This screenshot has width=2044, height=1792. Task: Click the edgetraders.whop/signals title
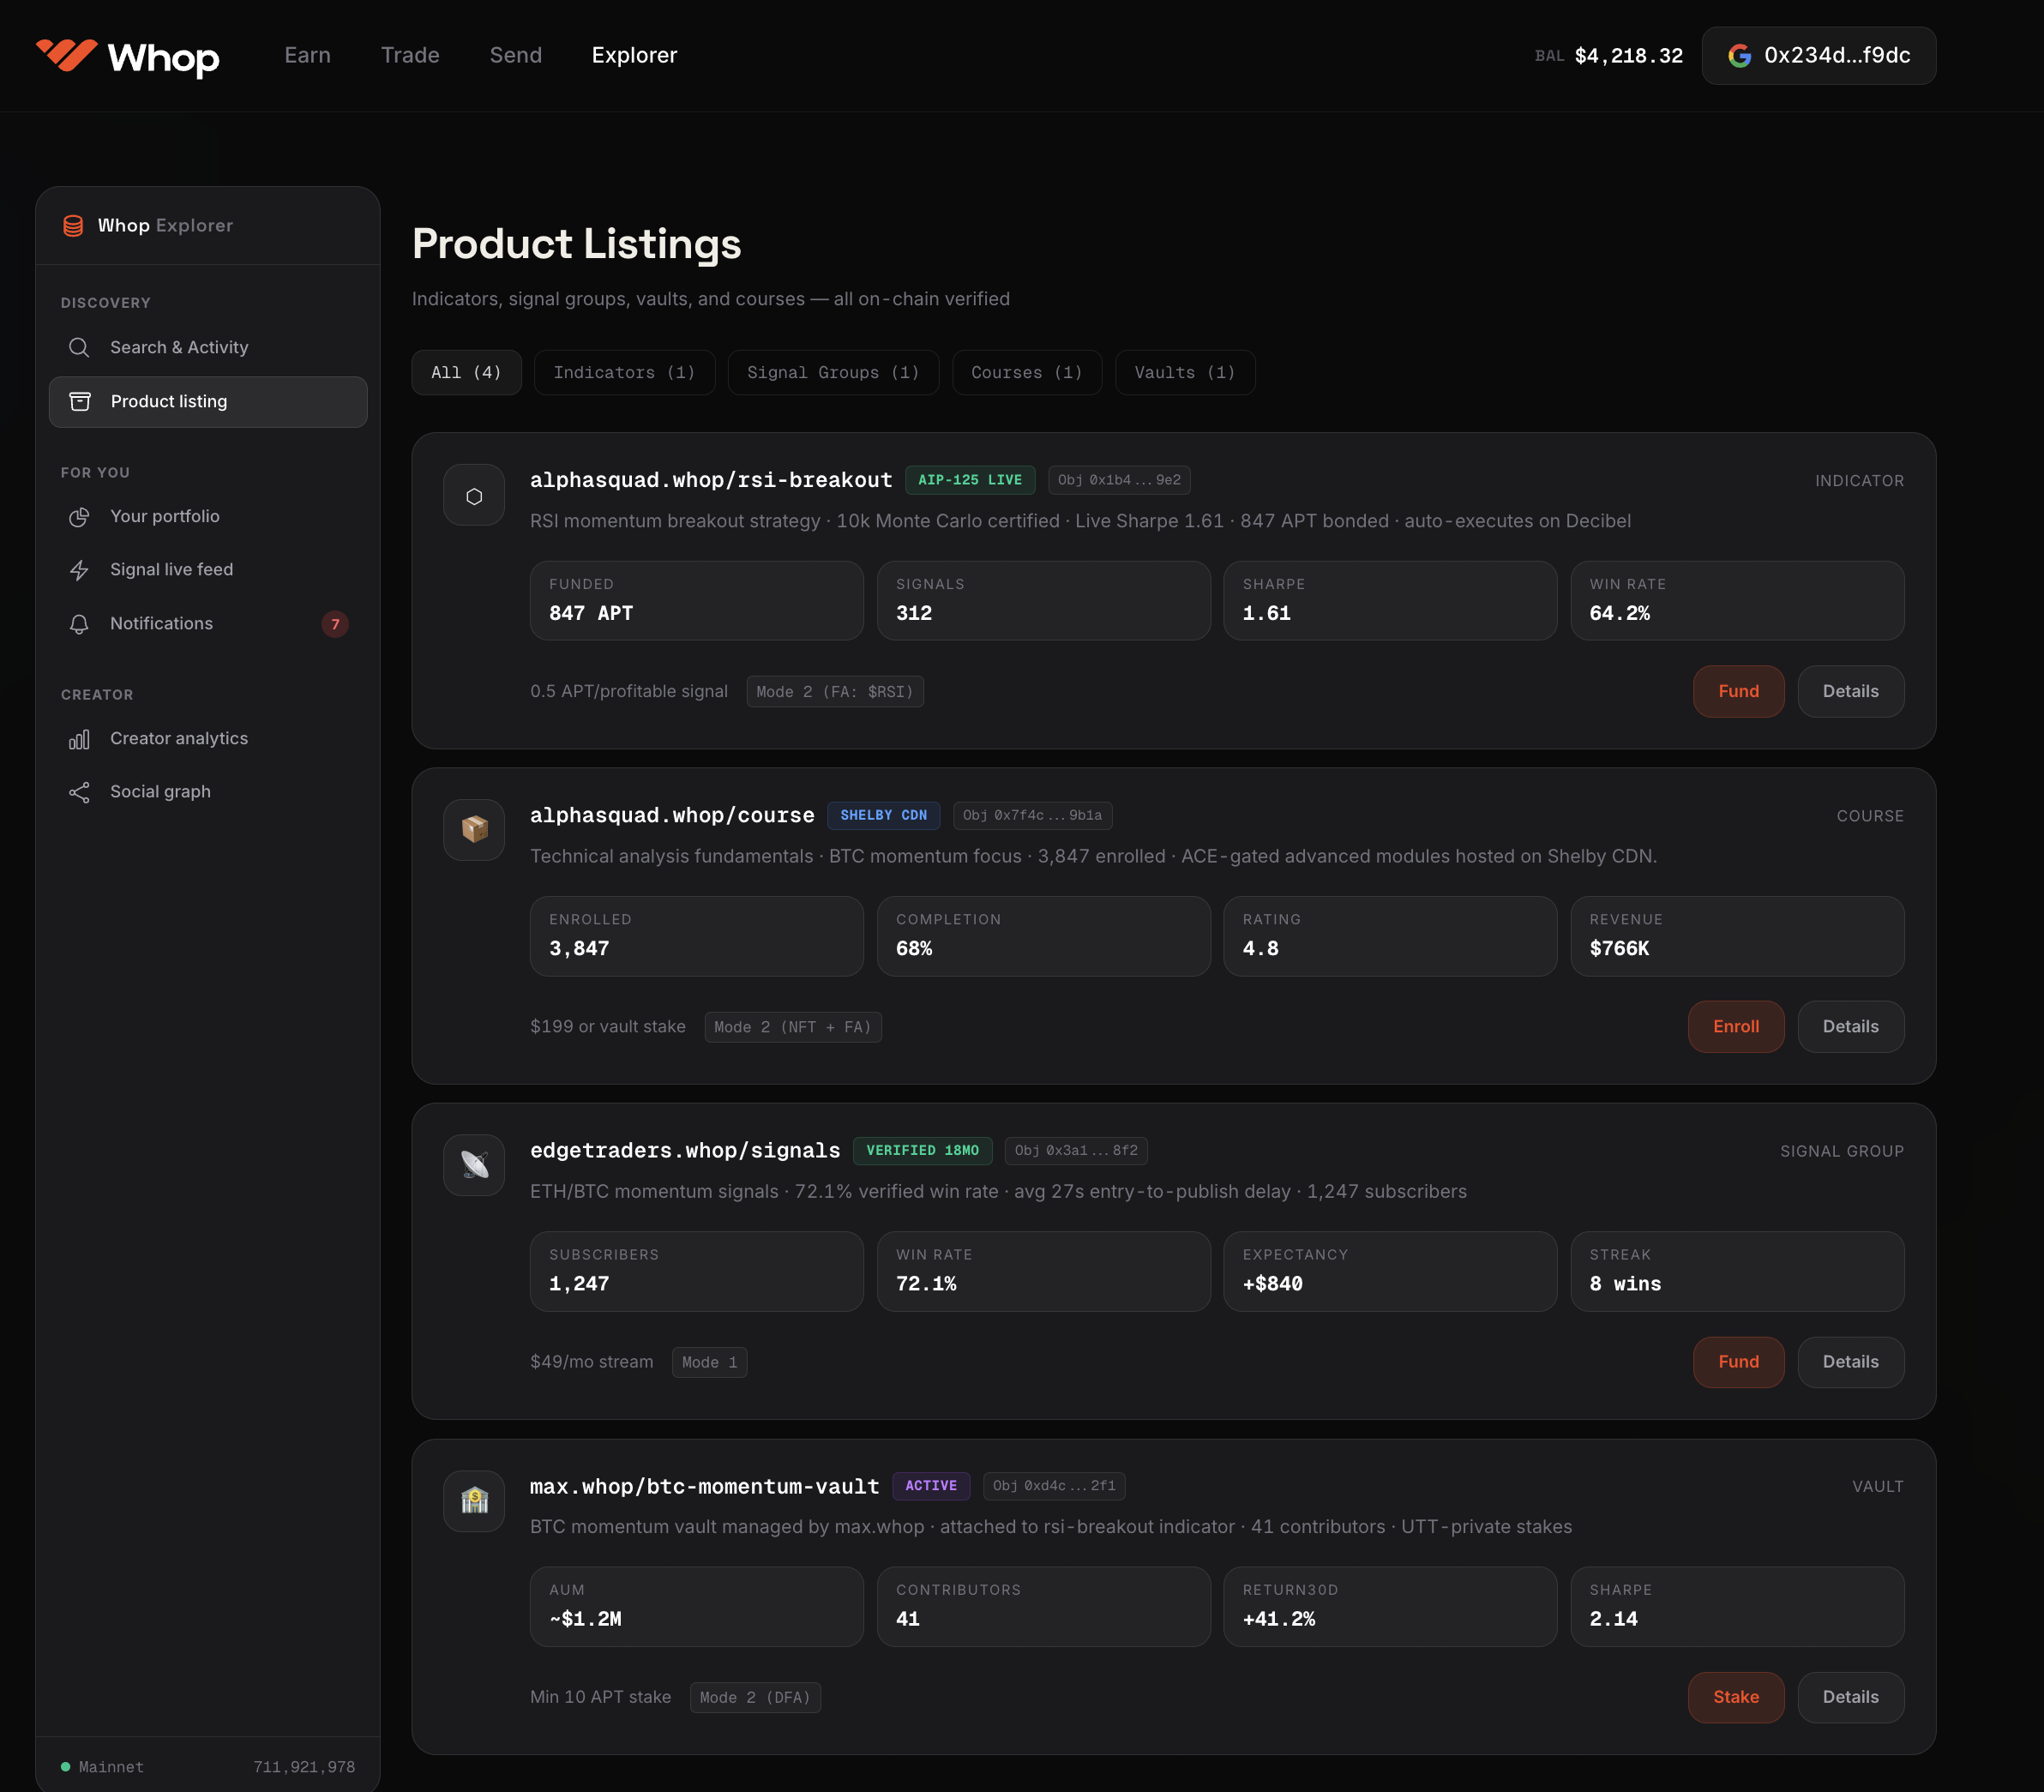coord(685,1150)
